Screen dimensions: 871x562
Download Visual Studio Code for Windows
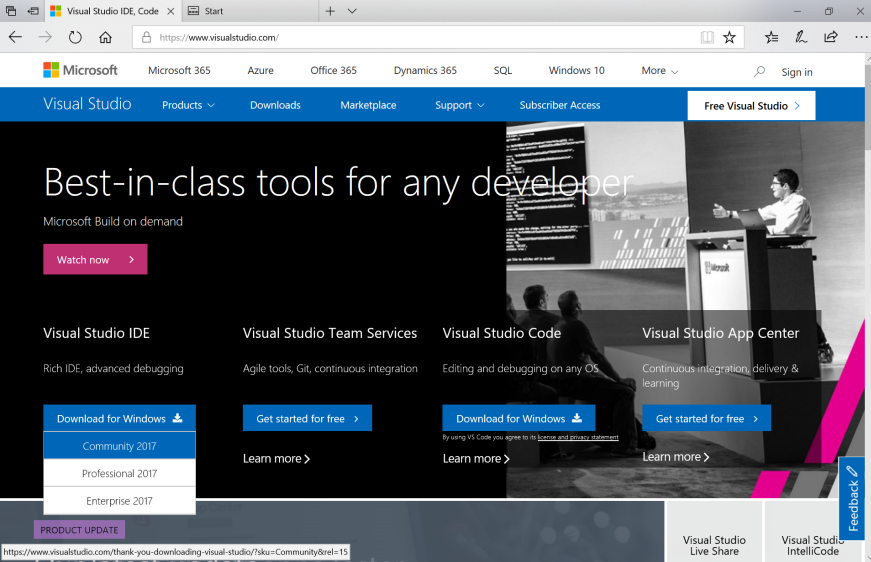(x=518, y=418)
